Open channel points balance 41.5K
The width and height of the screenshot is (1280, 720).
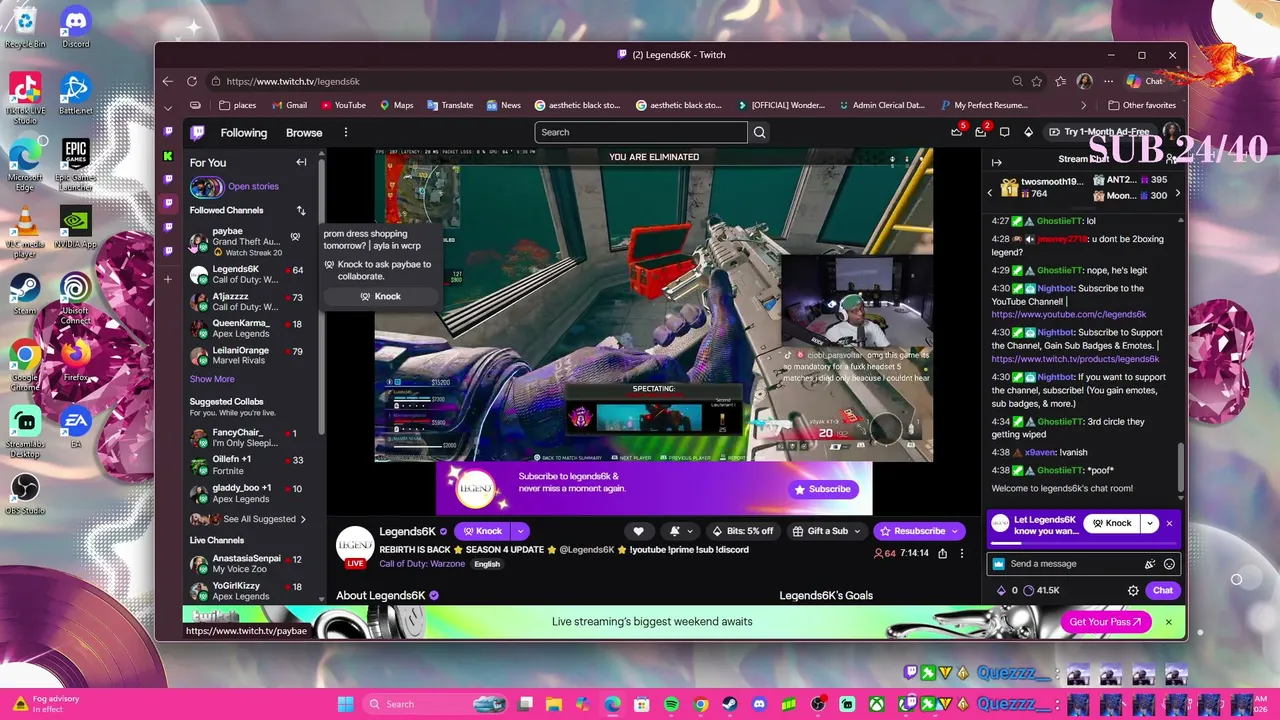click(1041, 590)
